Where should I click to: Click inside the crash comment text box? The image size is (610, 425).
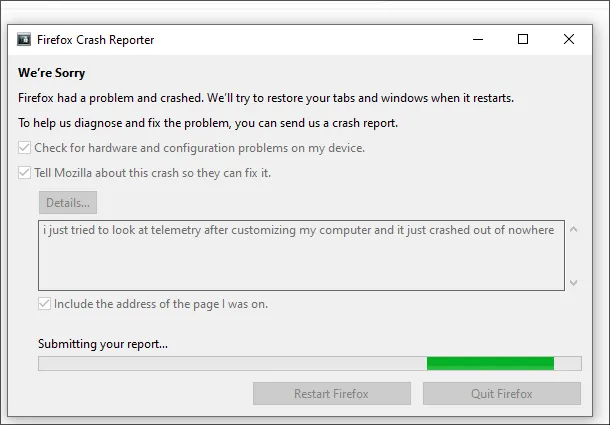click(x=301, y=255)
